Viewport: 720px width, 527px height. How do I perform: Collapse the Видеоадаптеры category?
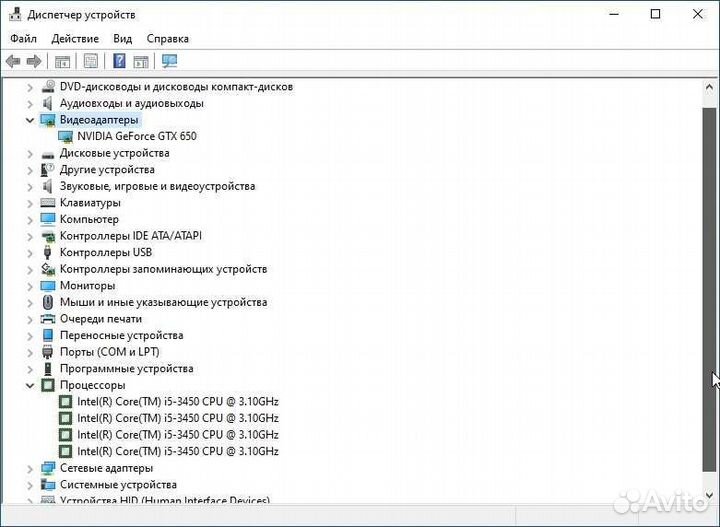tap(30, 120)
